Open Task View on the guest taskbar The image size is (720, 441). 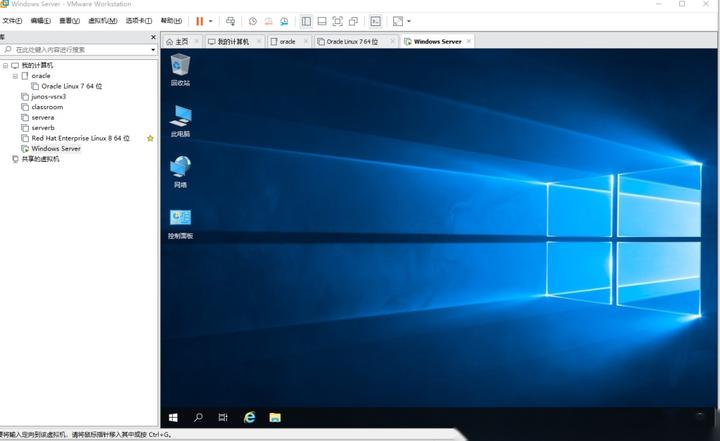click(223, 418)
